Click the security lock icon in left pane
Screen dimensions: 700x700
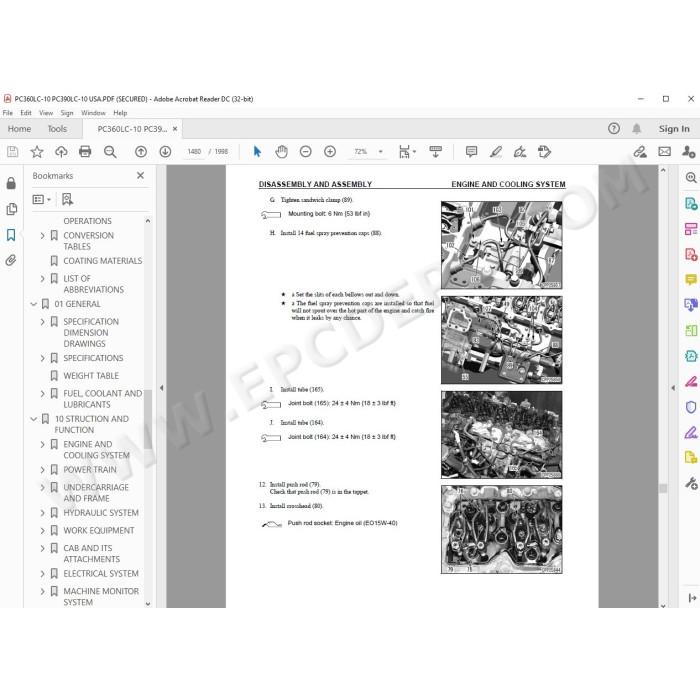point(11,183)
